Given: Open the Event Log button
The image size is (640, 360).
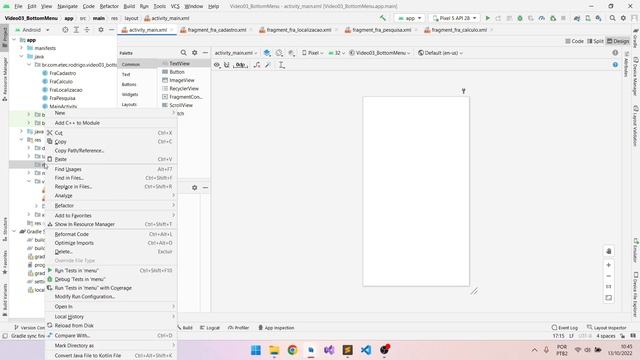Looking at the screenshot, I should coord(564,327).
